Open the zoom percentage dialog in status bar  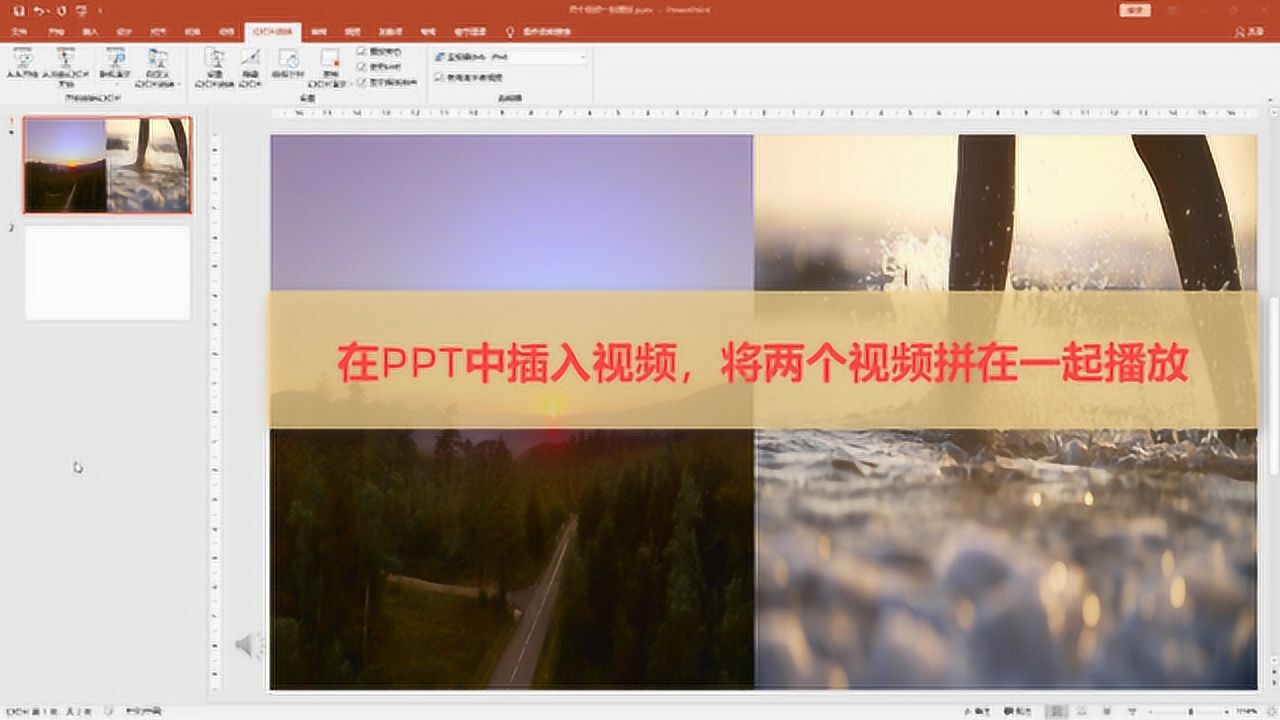click(x=1248, y=711)
